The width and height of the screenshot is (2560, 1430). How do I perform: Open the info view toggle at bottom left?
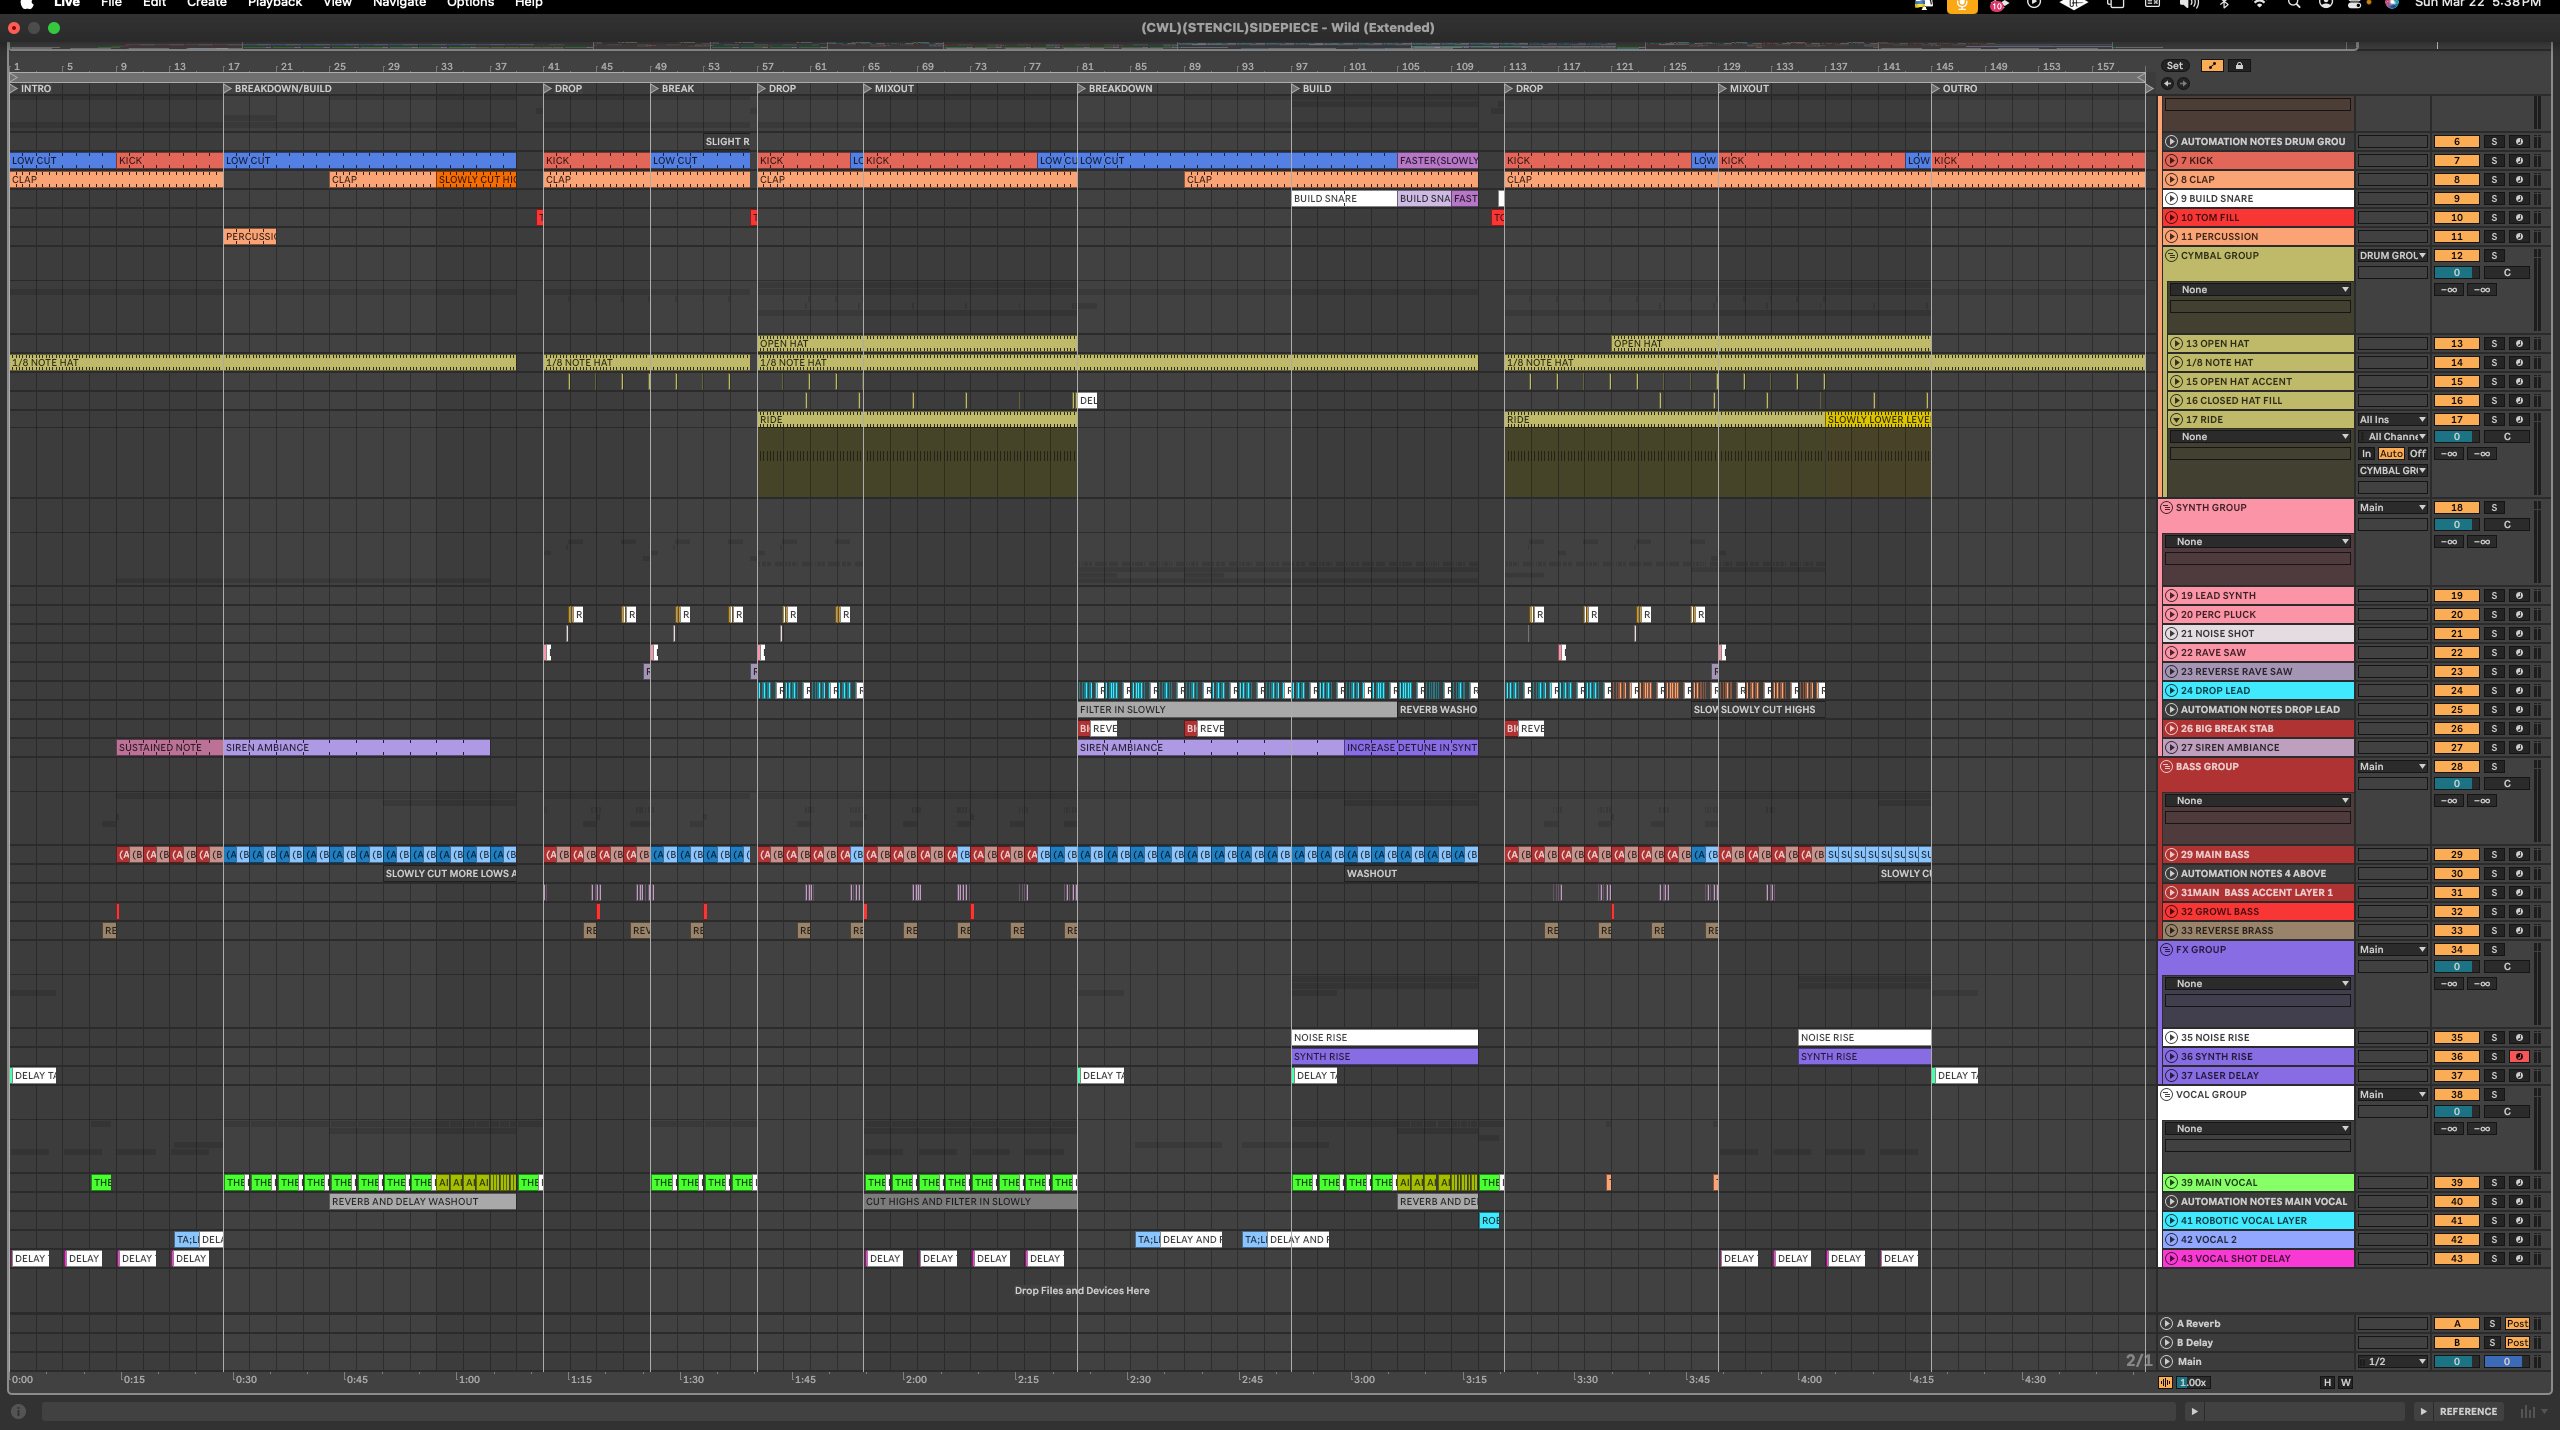point(18,1412)
